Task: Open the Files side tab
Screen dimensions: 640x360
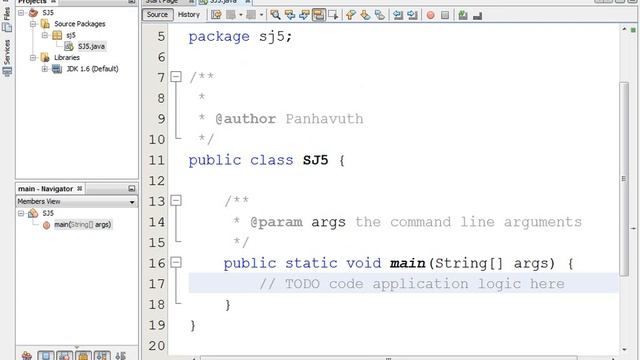Action: (x=7, y=19)
